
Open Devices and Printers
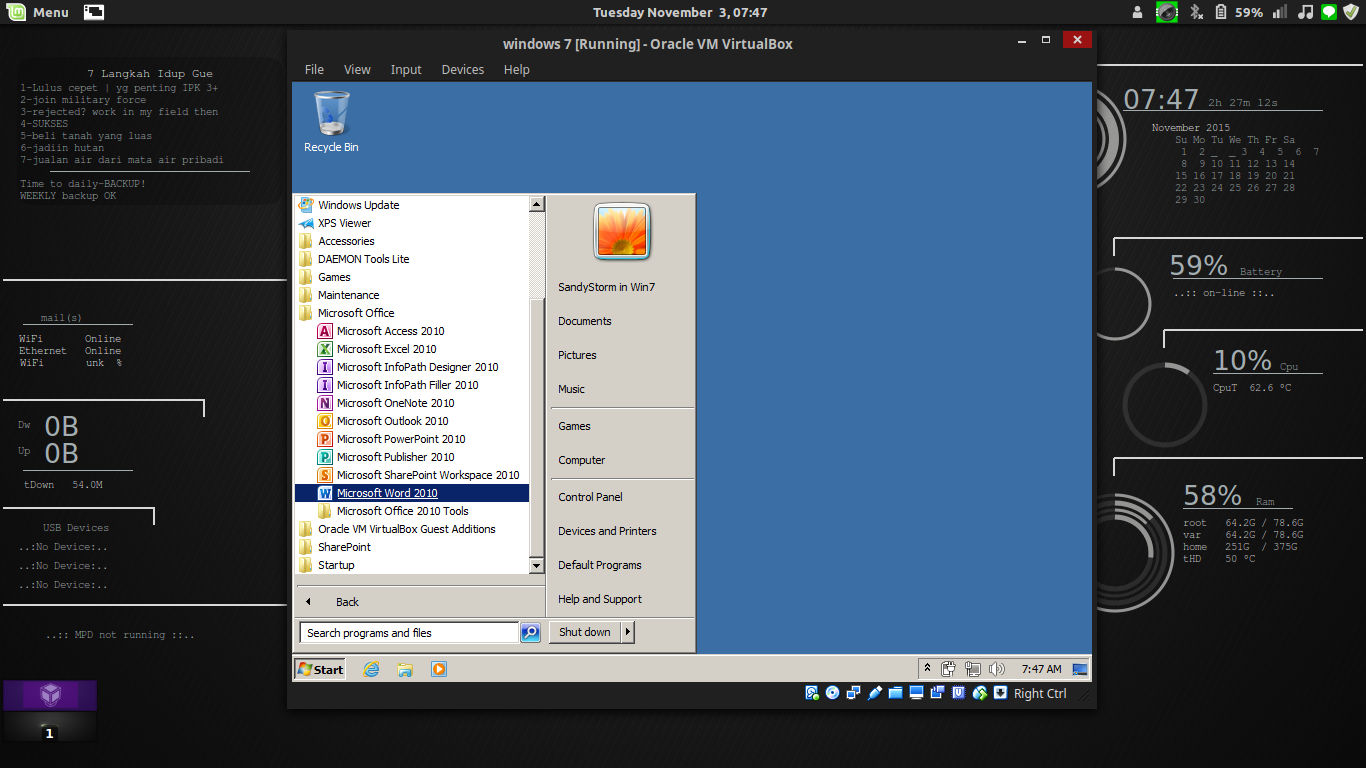pos(607,531)
